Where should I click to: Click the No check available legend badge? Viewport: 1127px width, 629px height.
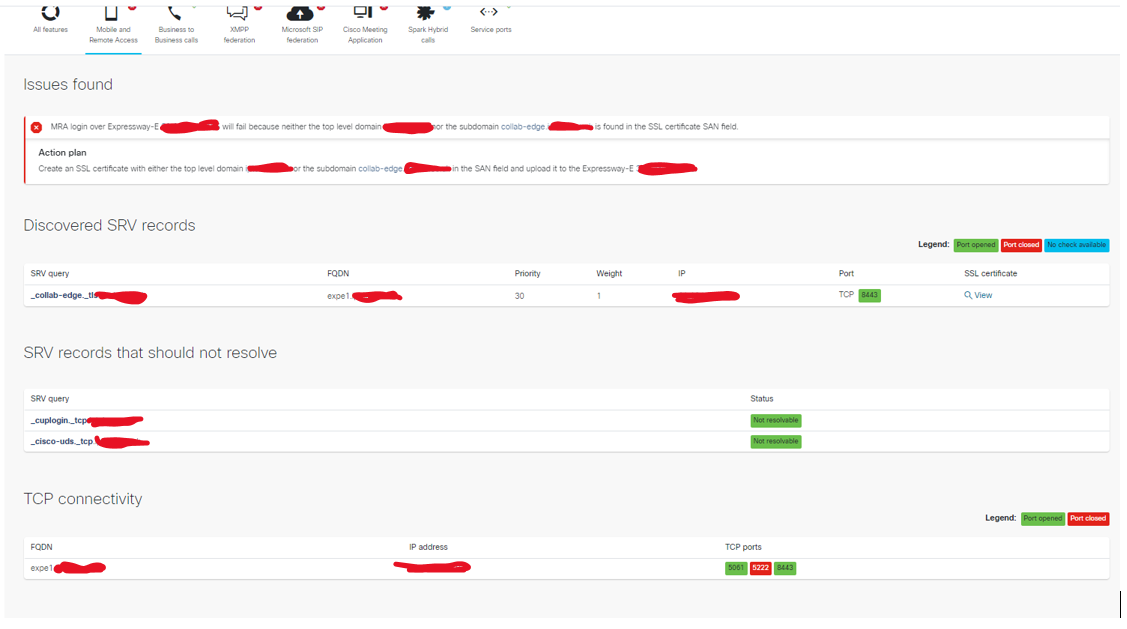click(1075, 245)
